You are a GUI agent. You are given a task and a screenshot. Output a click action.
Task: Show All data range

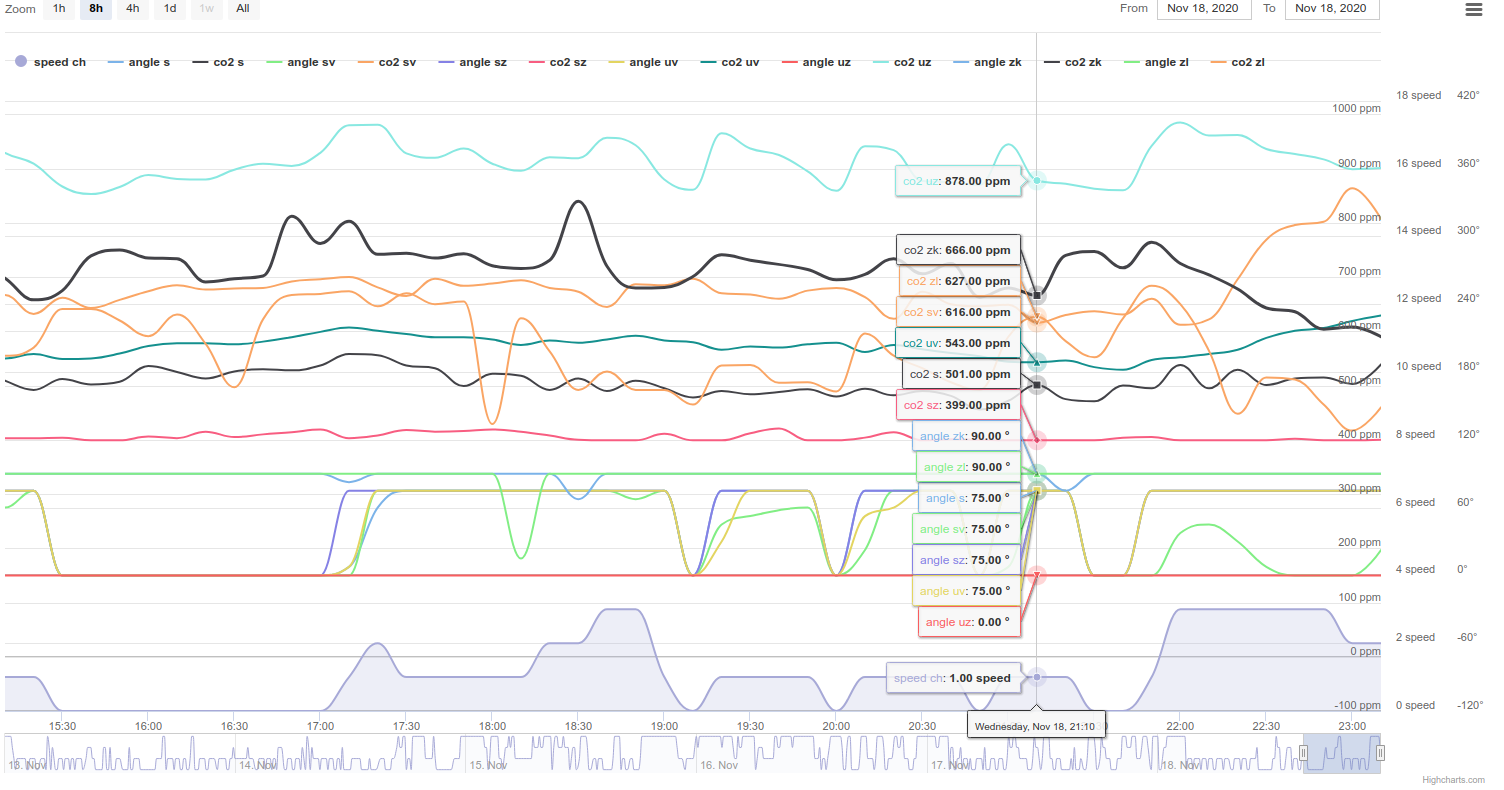tap(243, 9)
